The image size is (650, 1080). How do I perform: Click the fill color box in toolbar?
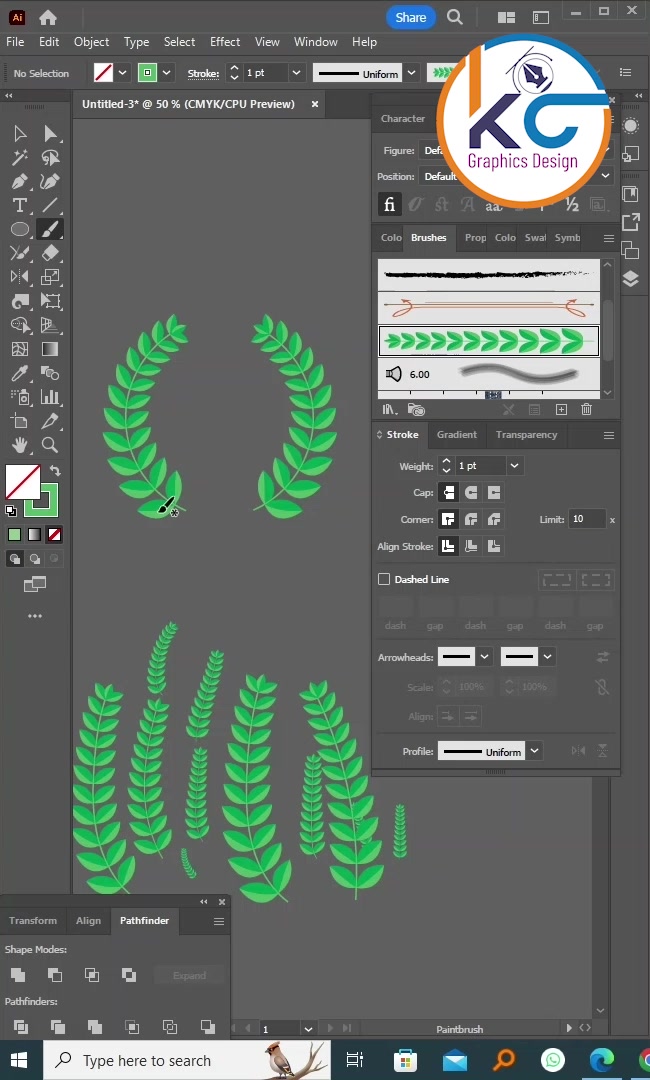[x=23, y=482]
